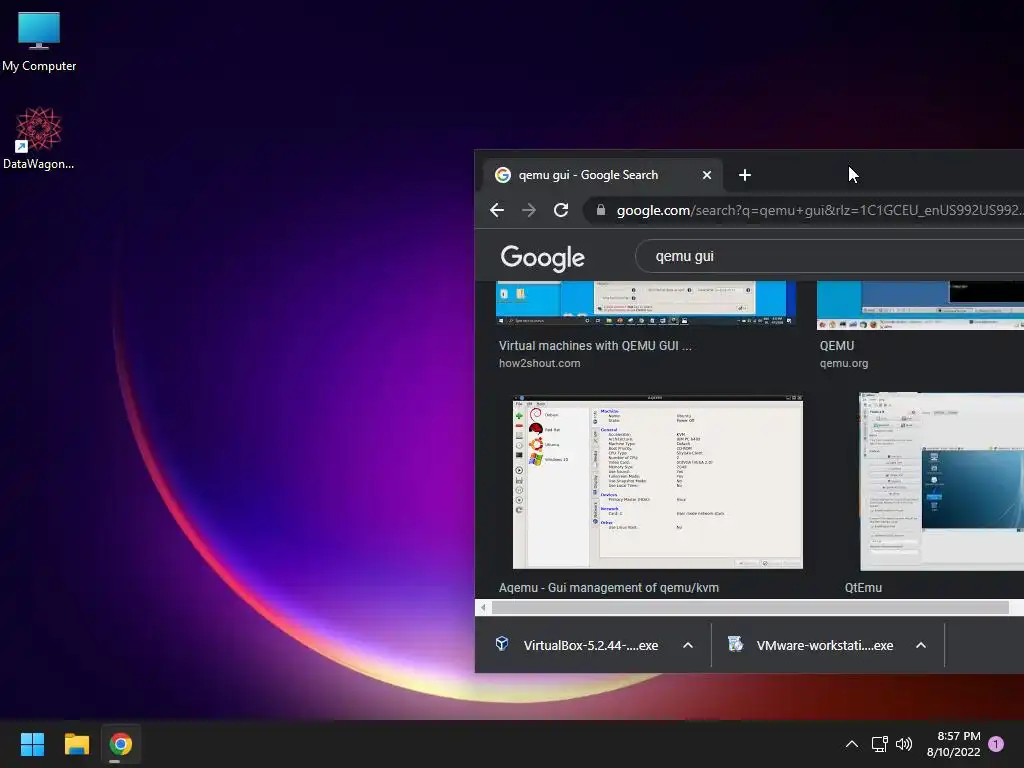View site security lock information
This screenshot has width=1024, height=768.
tap(601, 210)
